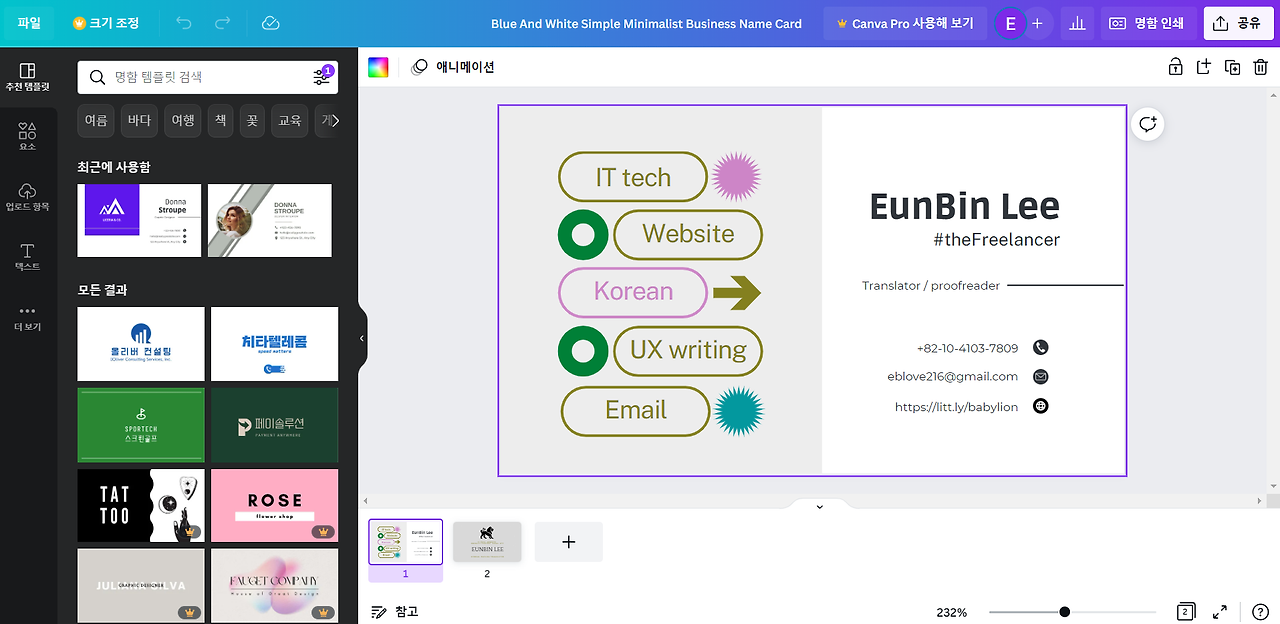This screenshot has width=1280, height=624.
Task: Select page 1 thumbnail
Action: pos(406,542)
